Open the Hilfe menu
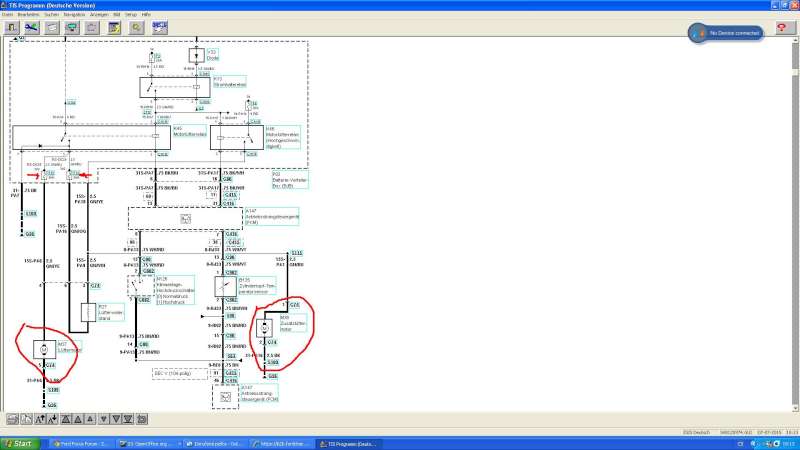 pyautogui.click(x=146, y=15)
